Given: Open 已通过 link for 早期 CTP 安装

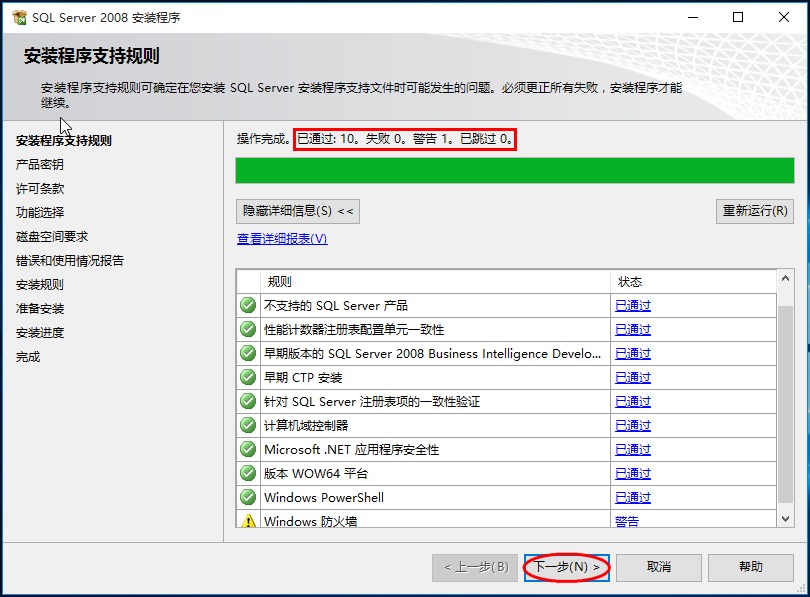Looking at the screenshot, I should pyautogui.click(x=633, y=378).
